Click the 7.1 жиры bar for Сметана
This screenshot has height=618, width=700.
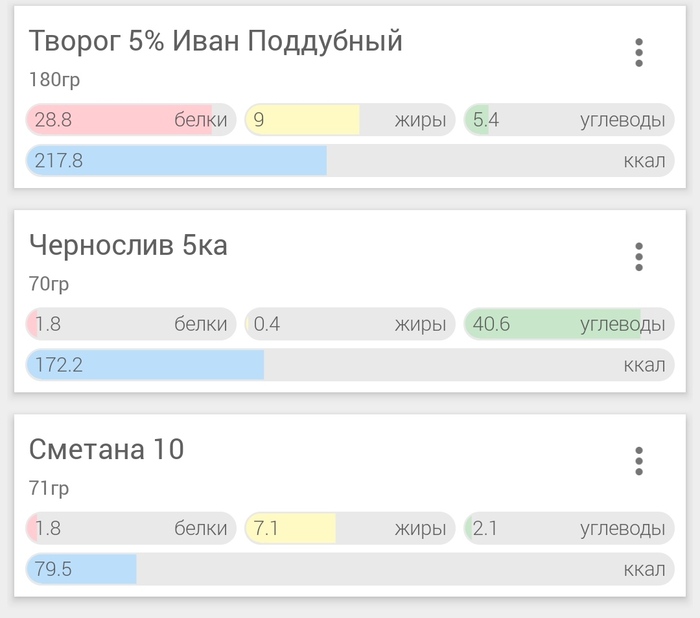(x=350, y=528)
